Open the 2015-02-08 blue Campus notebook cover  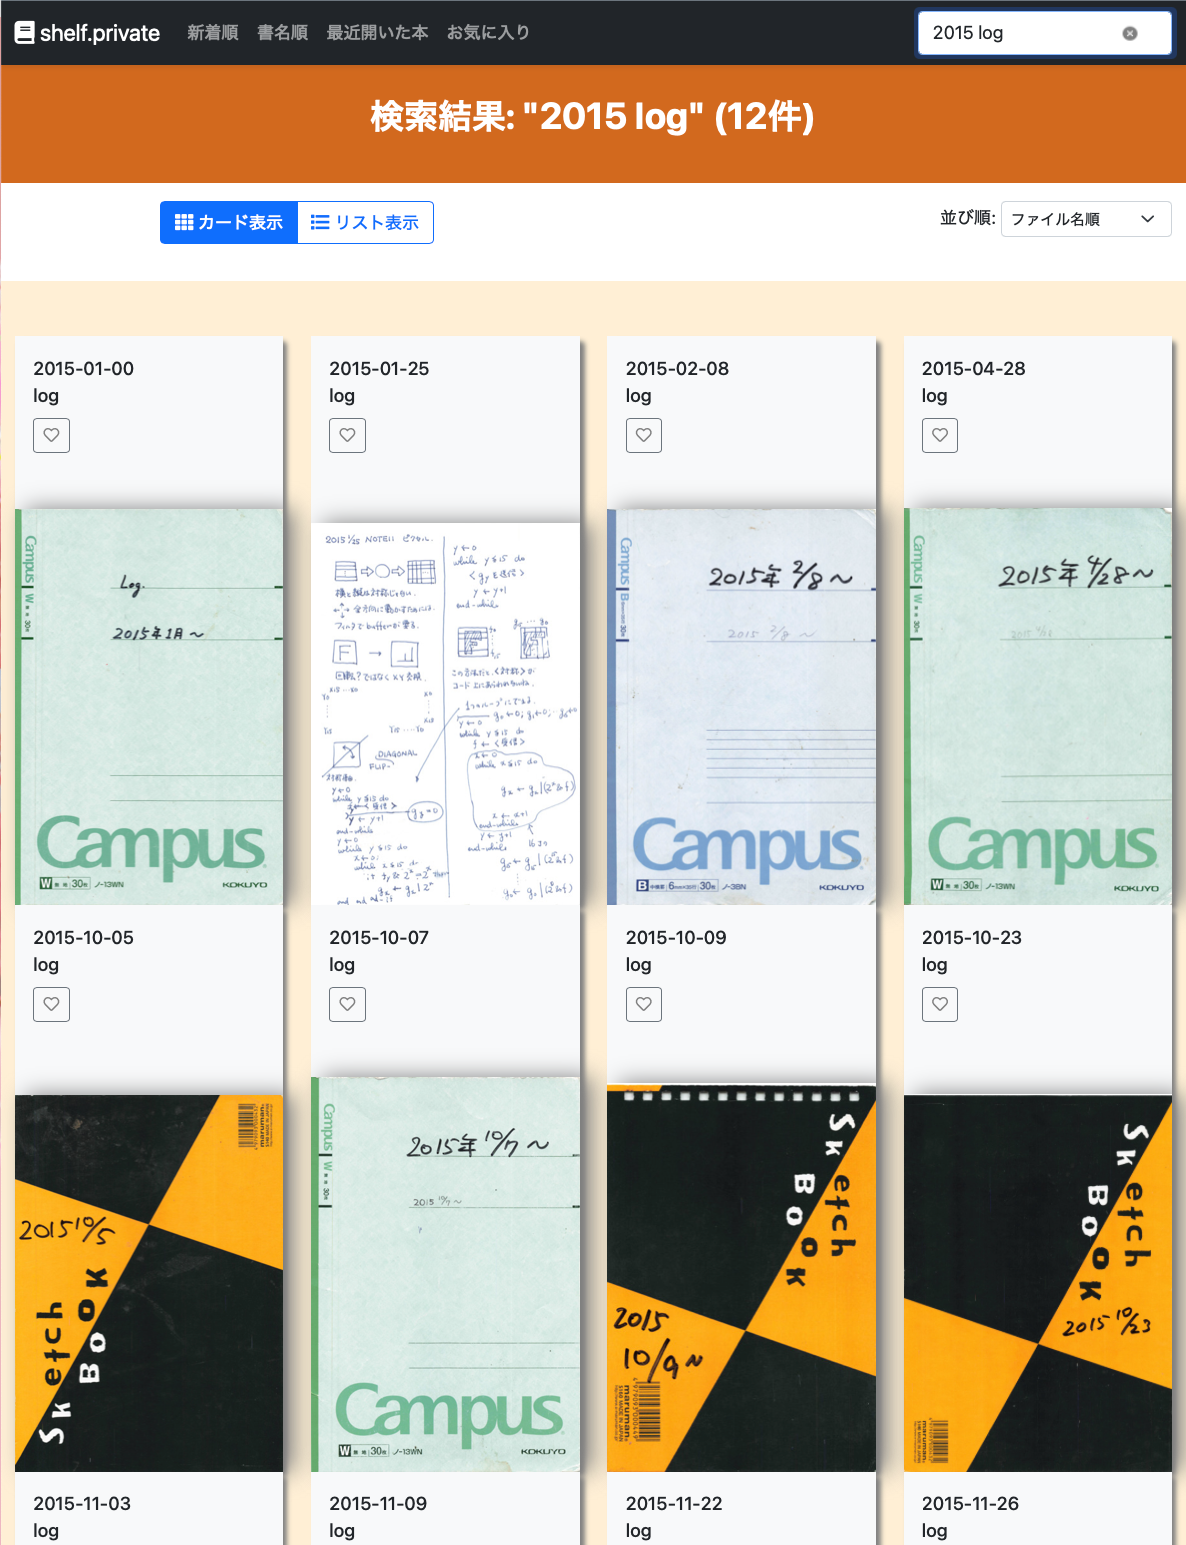(741, 707)
